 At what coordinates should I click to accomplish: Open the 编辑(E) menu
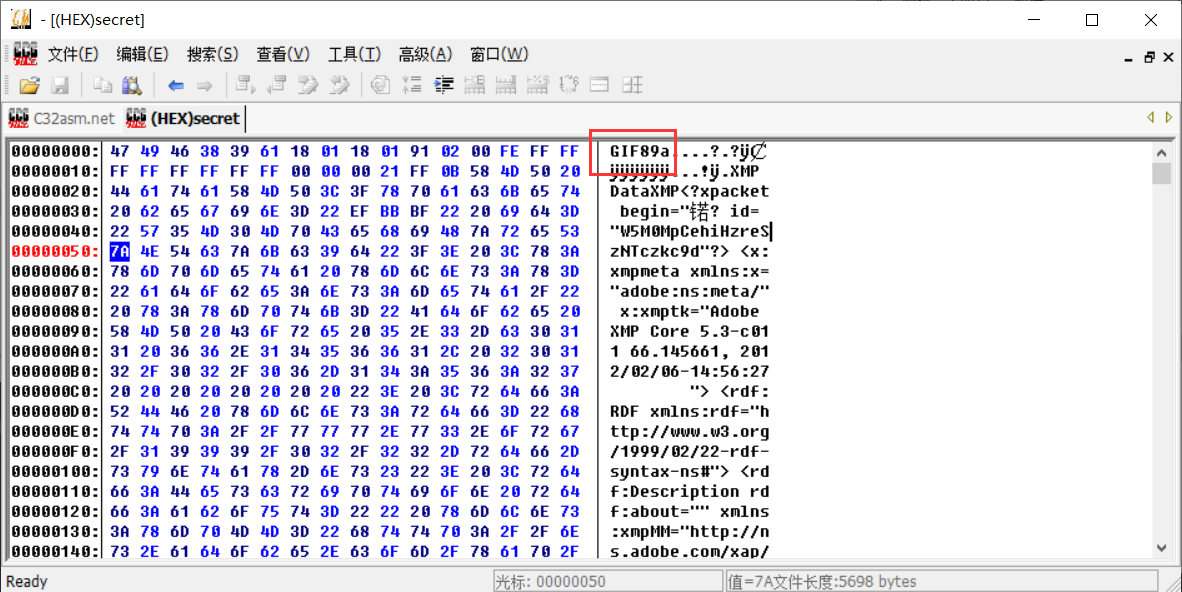point(142,54)
